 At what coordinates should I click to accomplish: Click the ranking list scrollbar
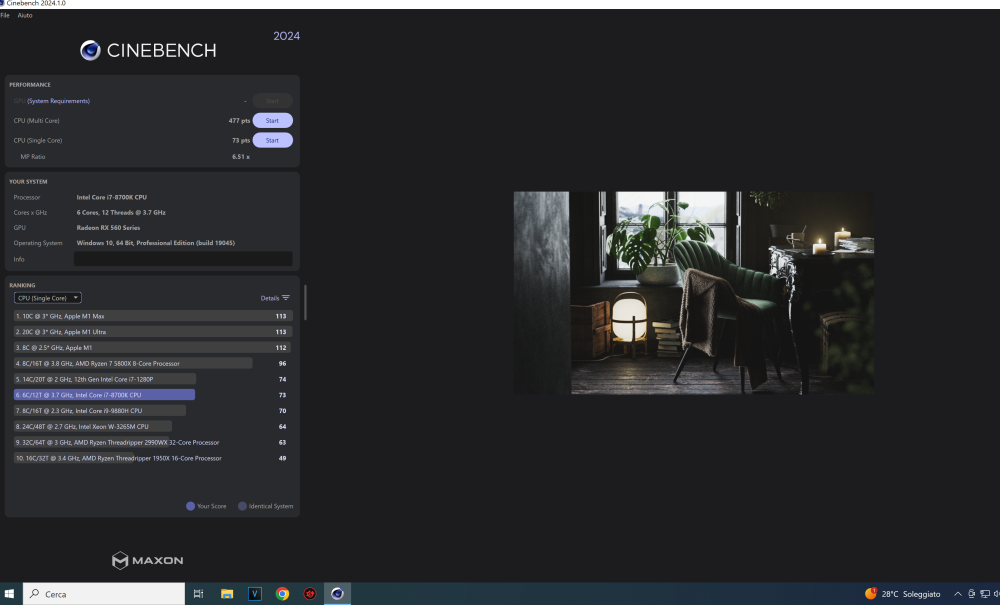[x=305, y=302]
